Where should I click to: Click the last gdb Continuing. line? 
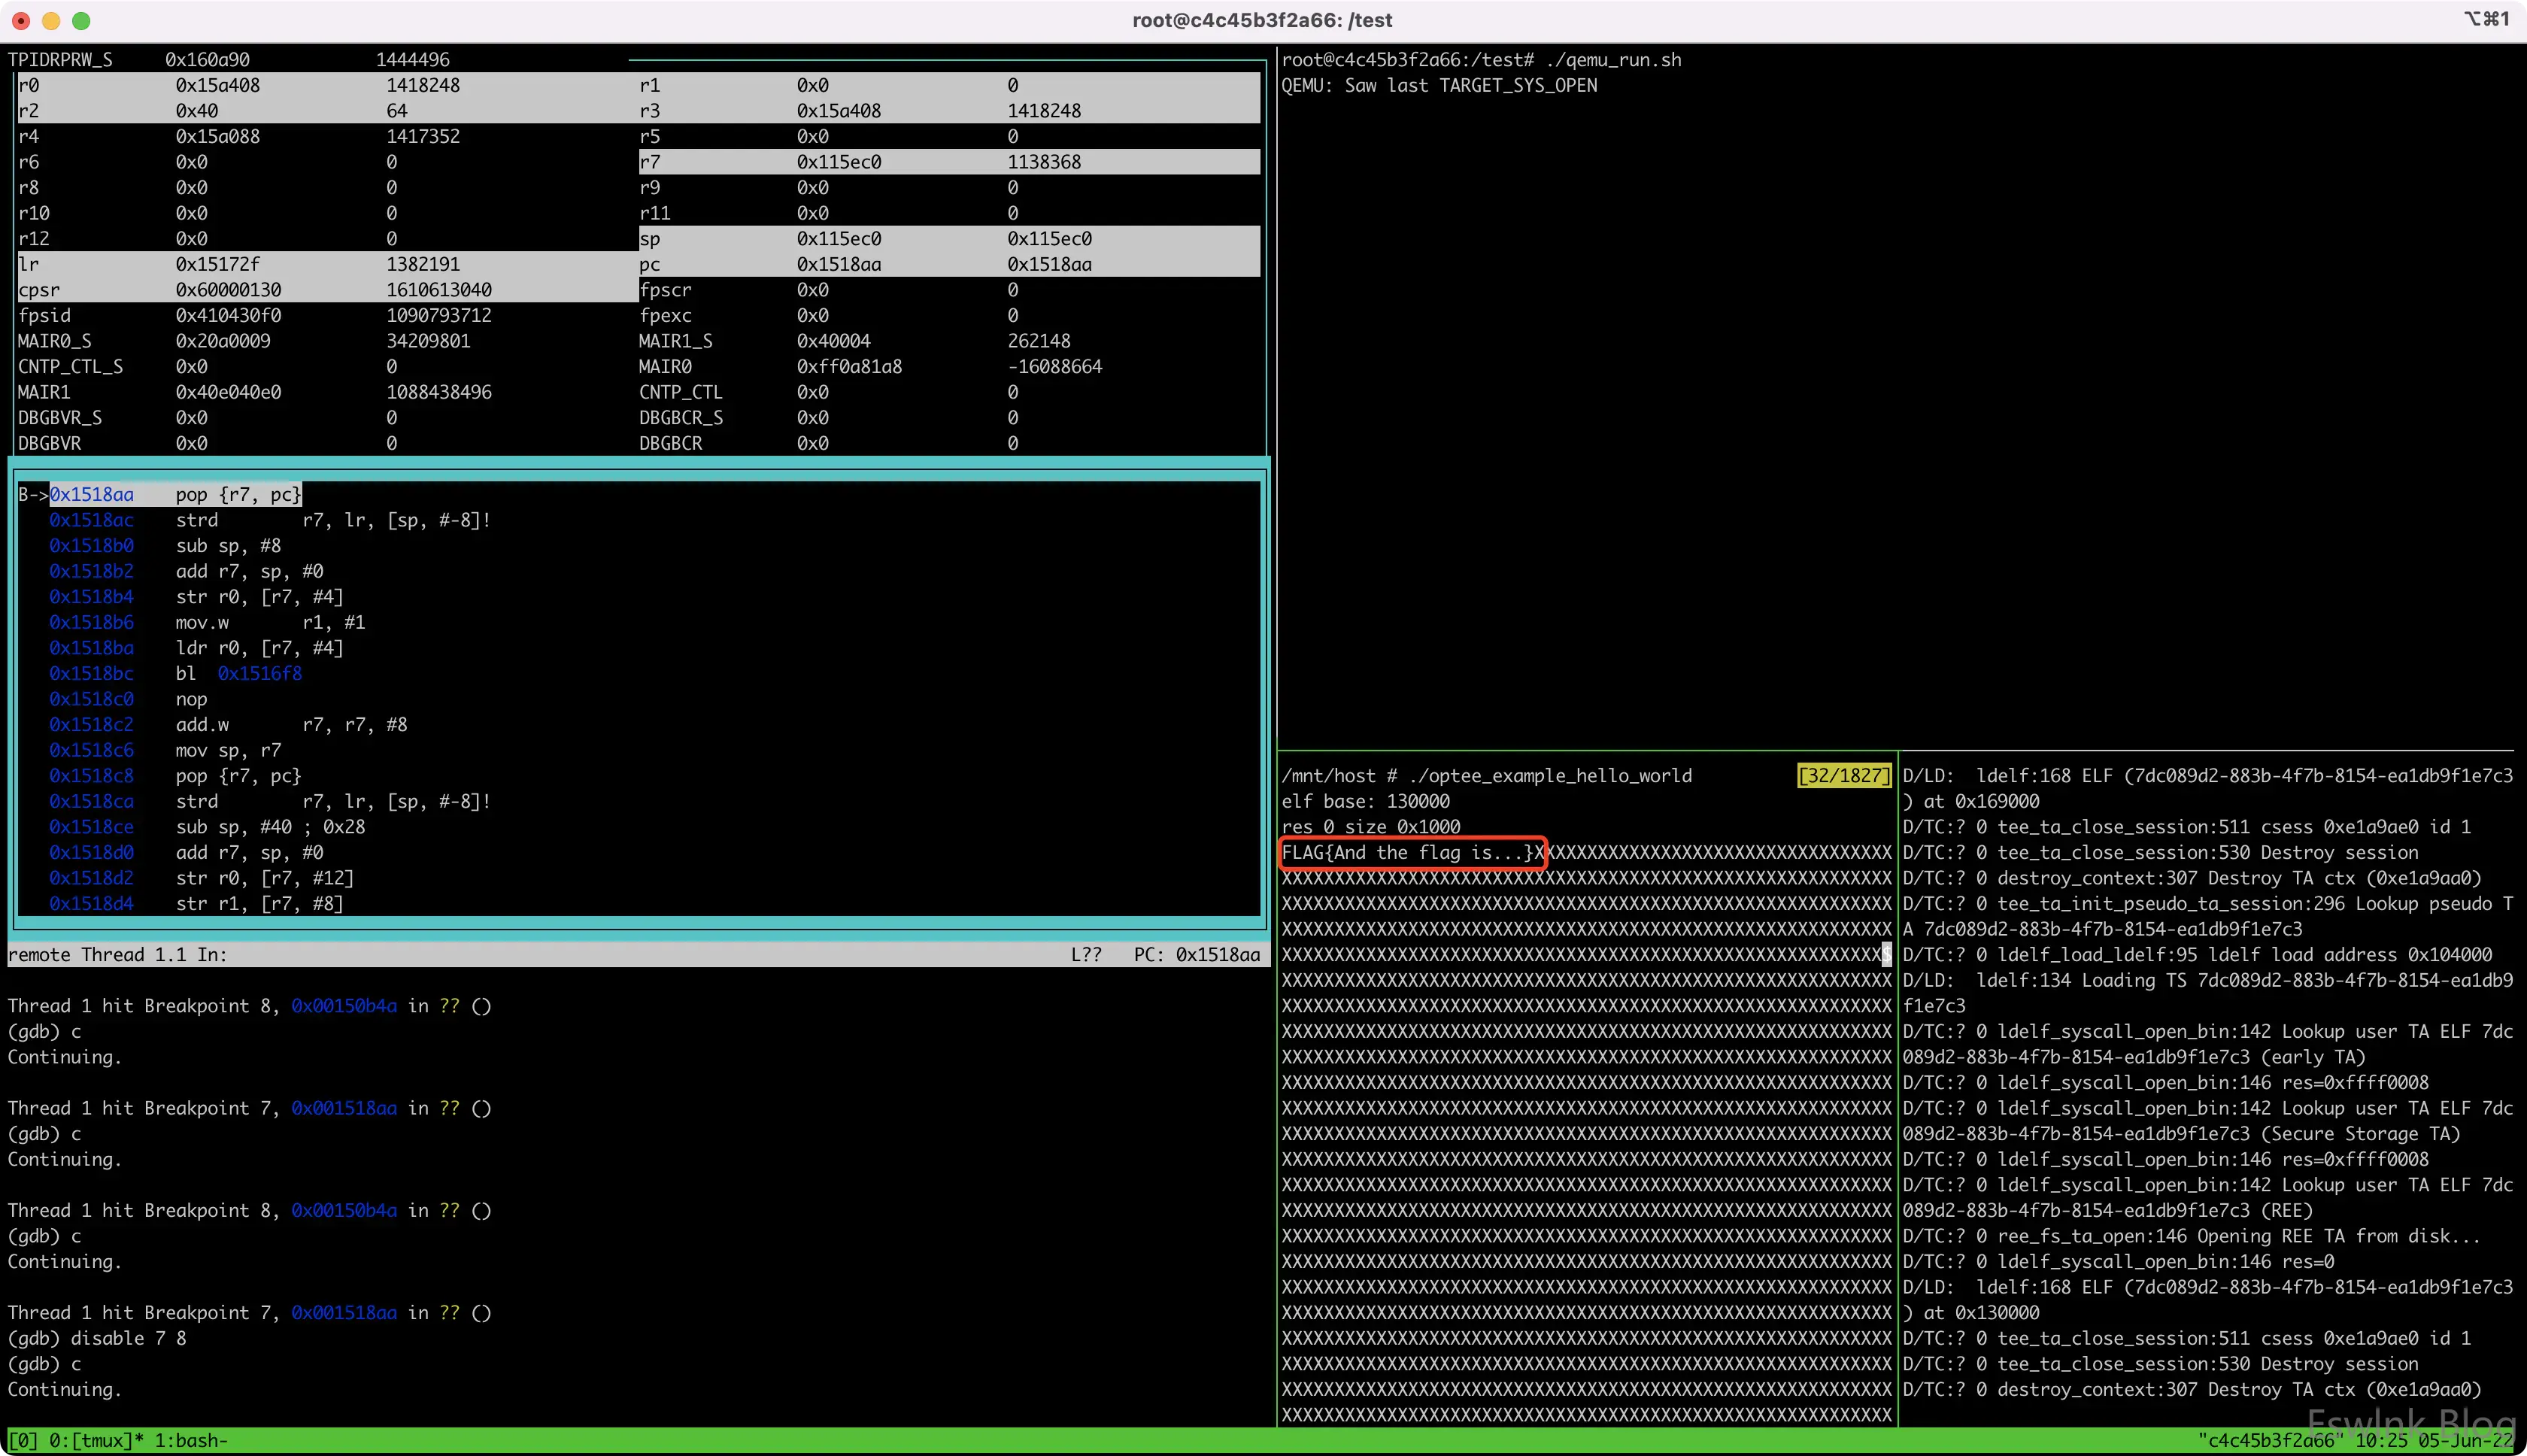[x=65, y=1389]
